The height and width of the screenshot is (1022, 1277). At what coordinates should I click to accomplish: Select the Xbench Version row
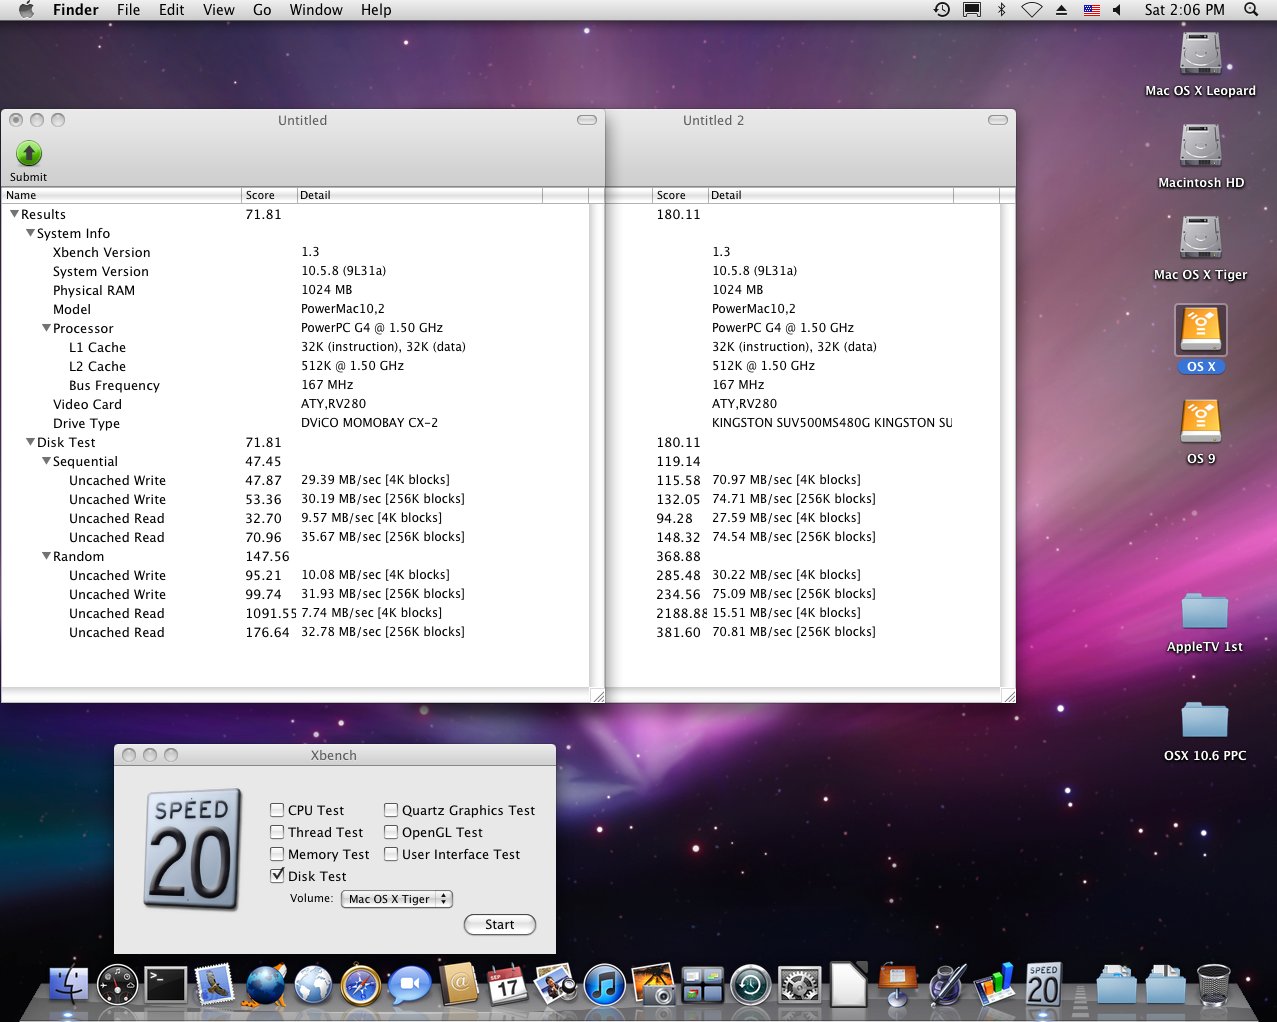295,252
